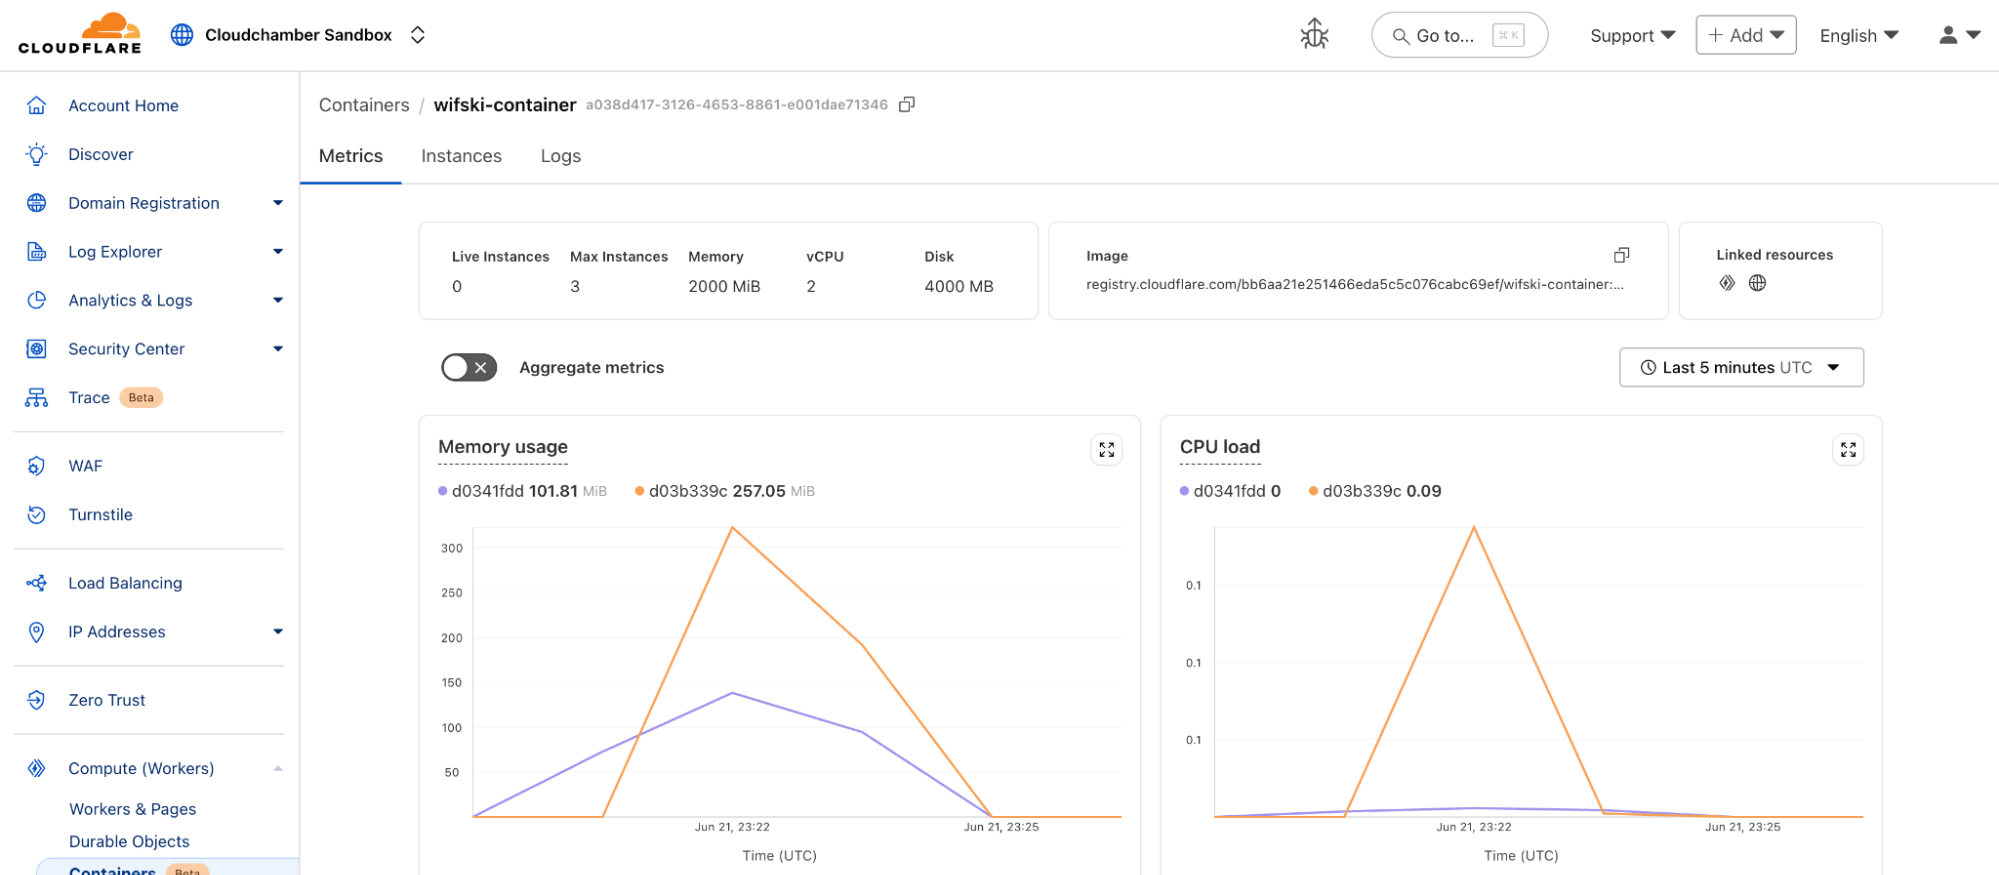Click the Trace sidebar icon
The image size is (1999, 875).
(37, 398)
